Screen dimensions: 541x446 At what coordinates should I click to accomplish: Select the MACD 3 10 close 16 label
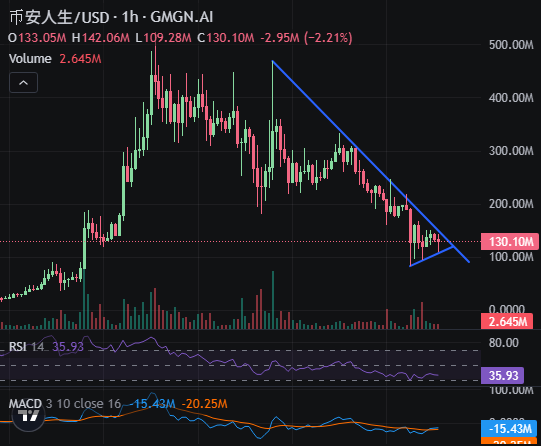pyautogui.click(x=65, y=404)
